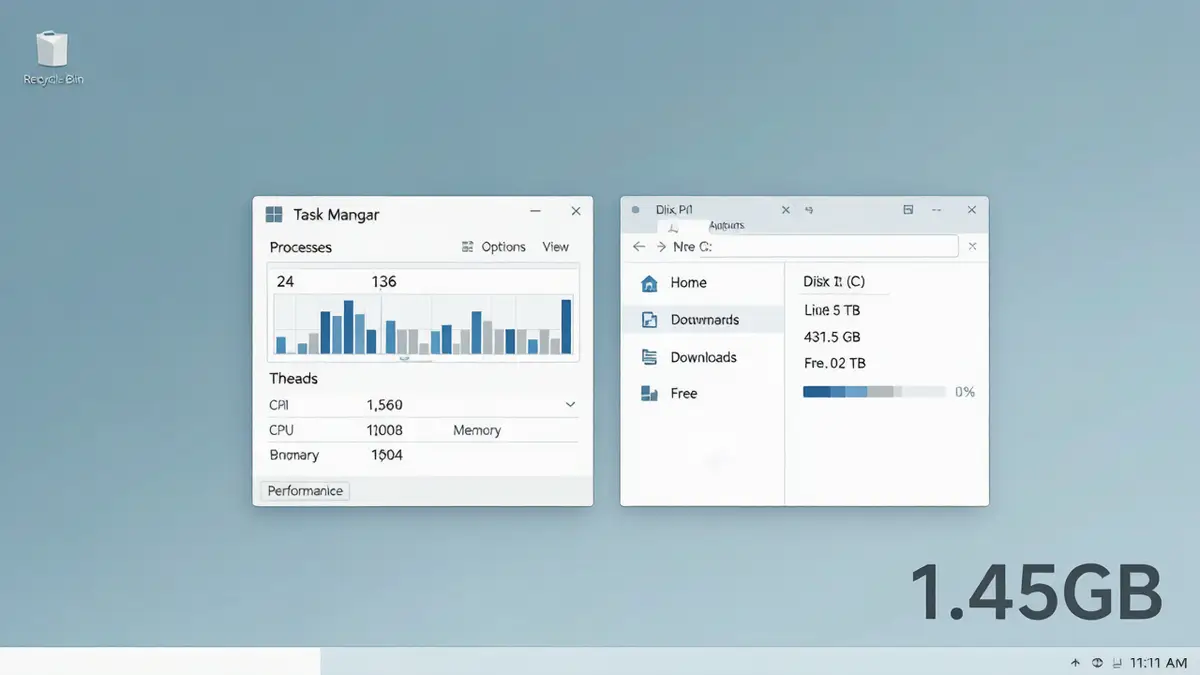This screenshot has height=675, width=1200.
Task: Click the 0% label beside progress bar
Action: [965, 393]
